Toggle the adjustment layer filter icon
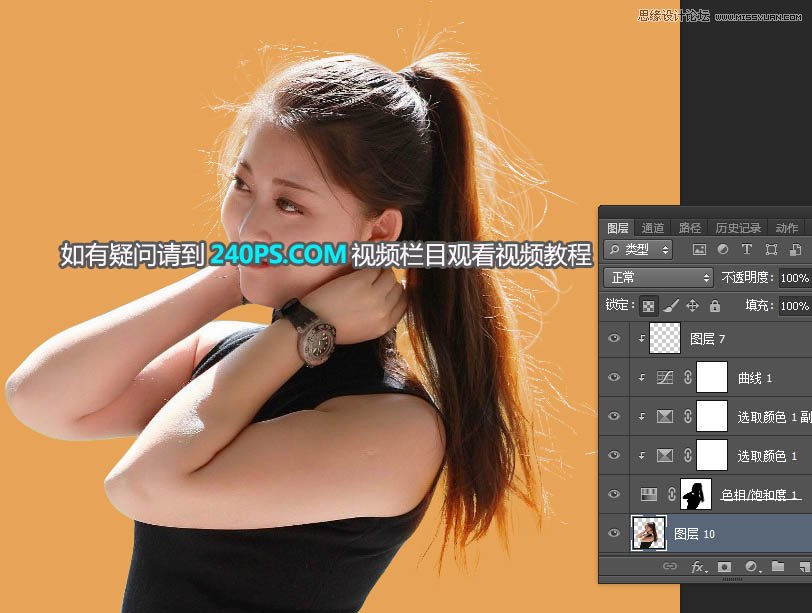 [x=723, y=250]
